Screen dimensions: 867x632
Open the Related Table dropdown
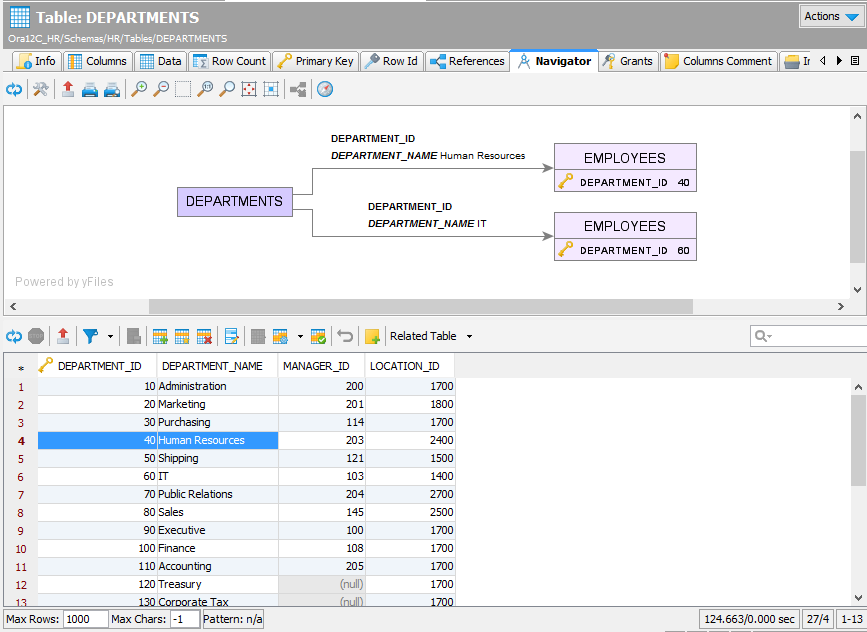click(x=431, y=336)
